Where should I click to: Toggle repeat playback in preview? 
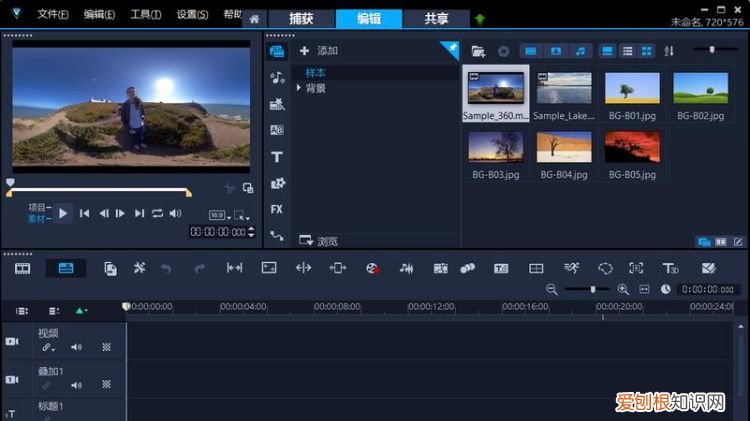(157, 213)
